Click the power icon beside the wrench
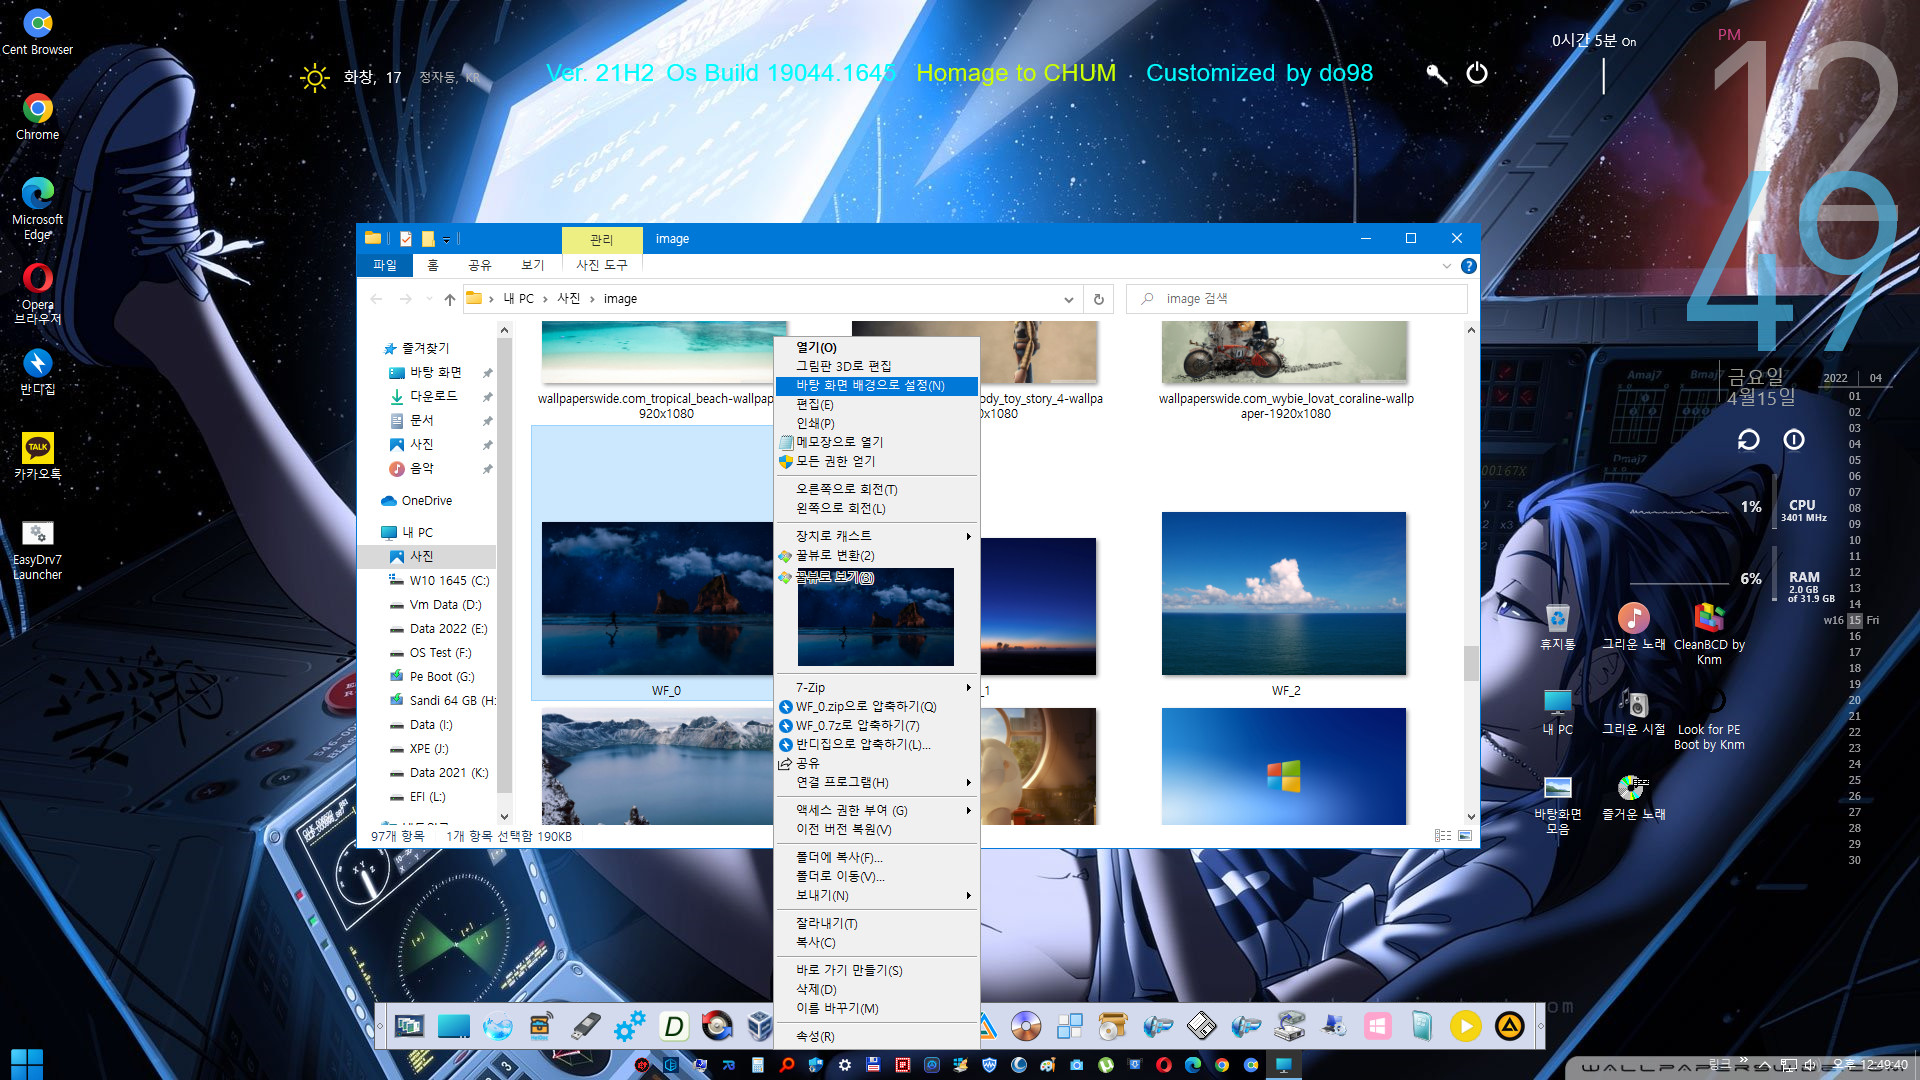This screenshot has height=1080, width=1920. pyautogui.click(x=1476, y=73)
